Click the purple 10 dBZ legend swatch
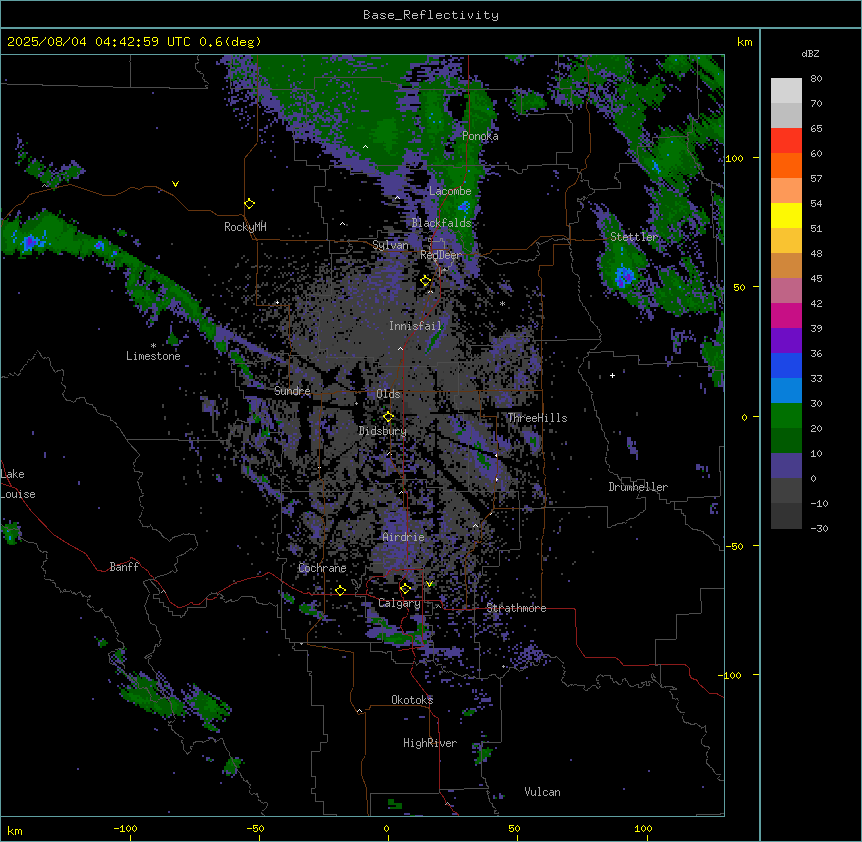The image size is (862, 842). [786, 466]
